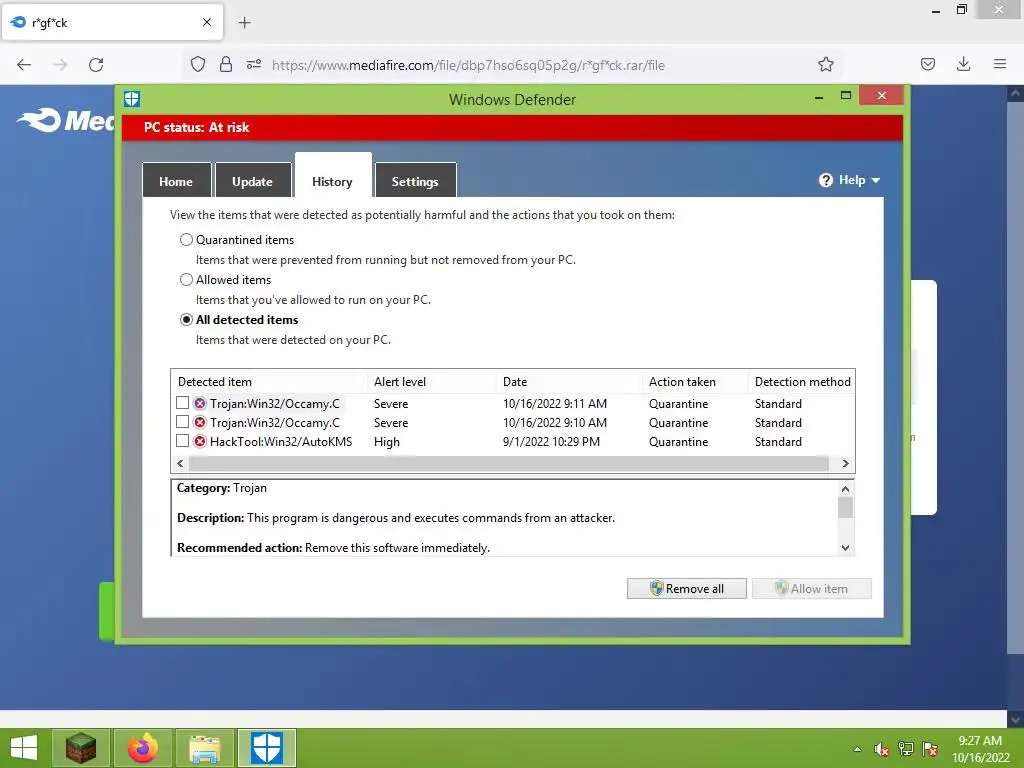Open Firefox downloads panel
The width and height of the screenshot is (1024, 768).
point(963,65)
